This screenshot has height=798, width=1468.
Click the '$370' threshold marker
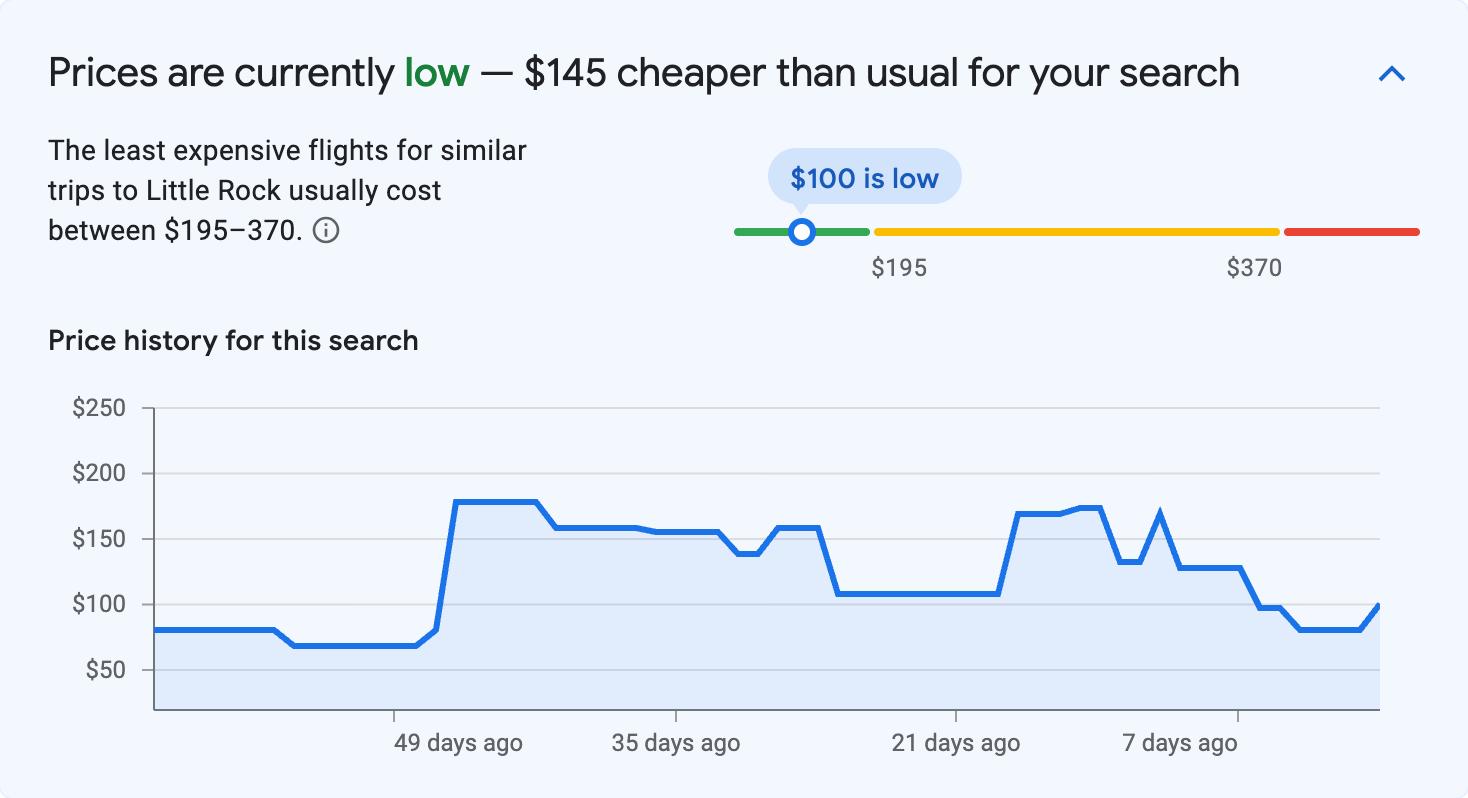1256,267
